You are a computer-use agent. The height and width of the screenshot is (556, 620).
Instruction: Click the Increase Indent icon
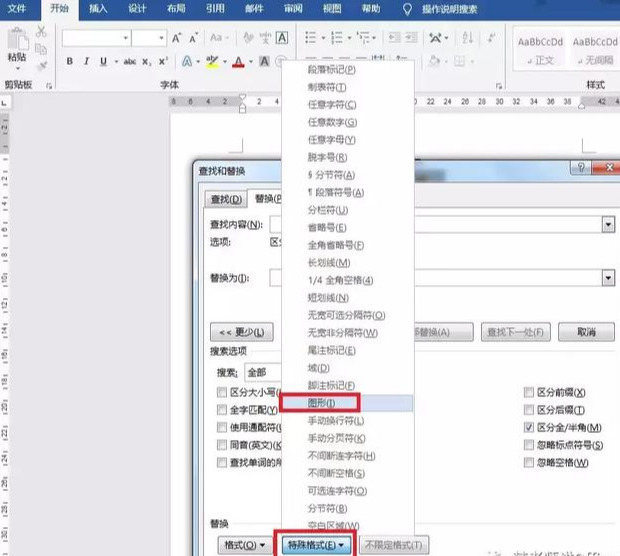411,38
